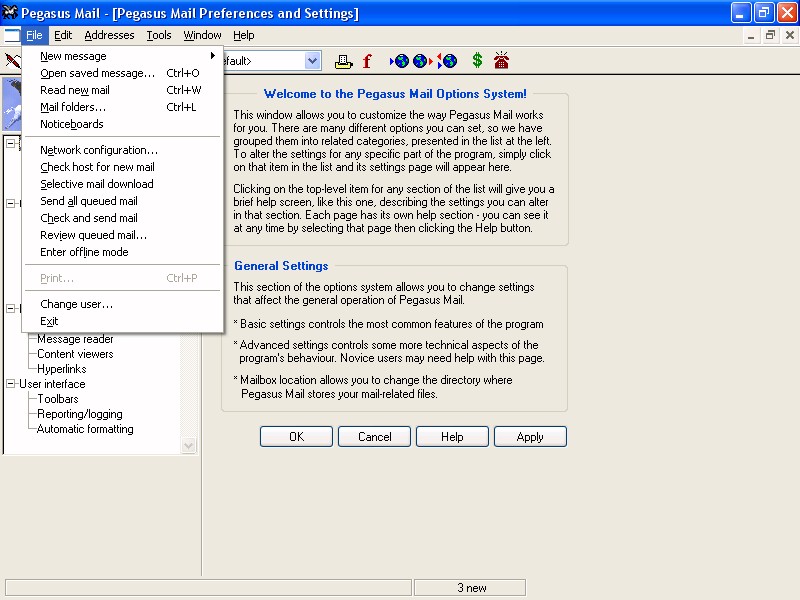Minimize the inner preferences window

pos(751,35)
